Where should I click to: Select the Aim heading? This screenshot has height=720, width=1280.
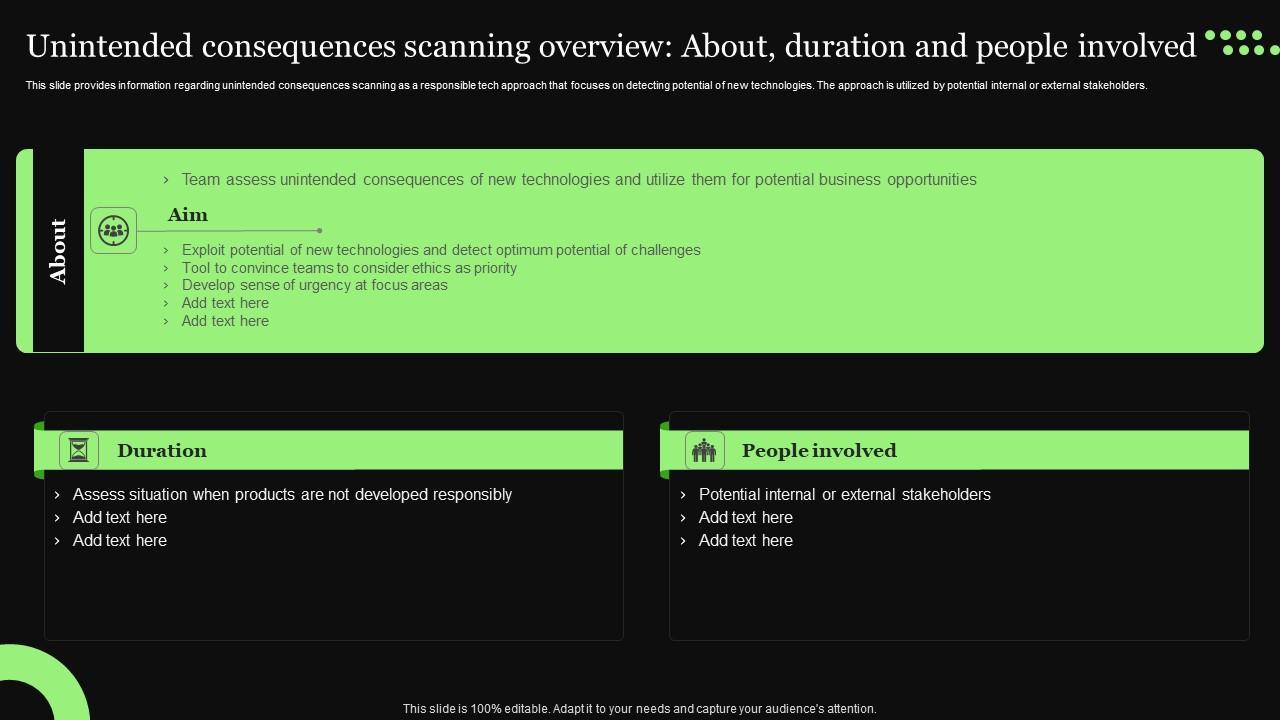point(188,215)
